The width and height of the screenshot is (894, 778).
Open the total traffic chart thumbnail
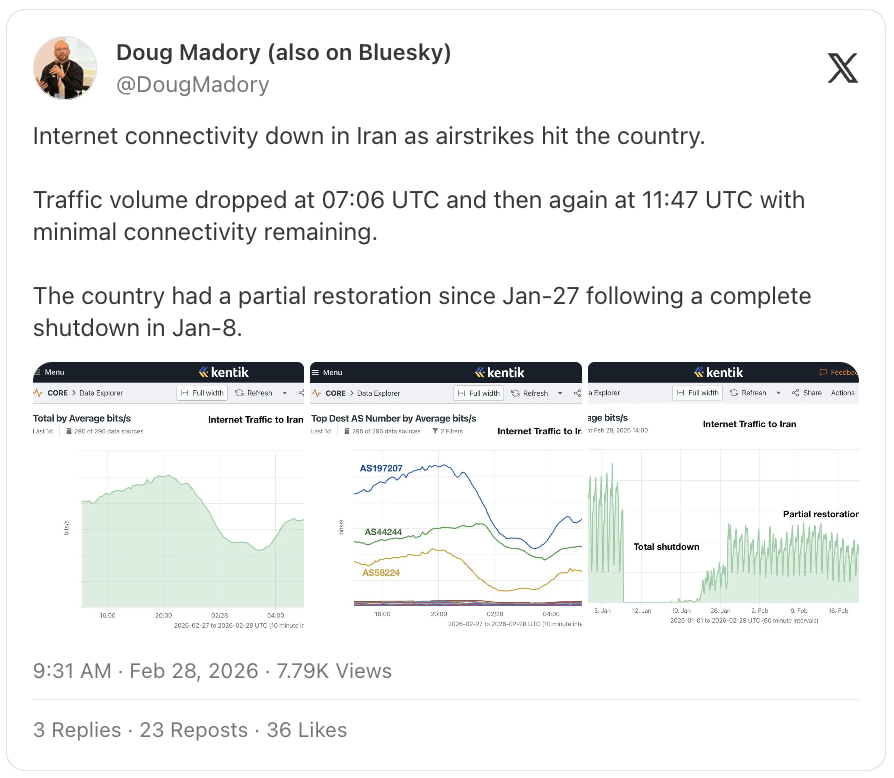pyautogui.click(x=168, y=496)
